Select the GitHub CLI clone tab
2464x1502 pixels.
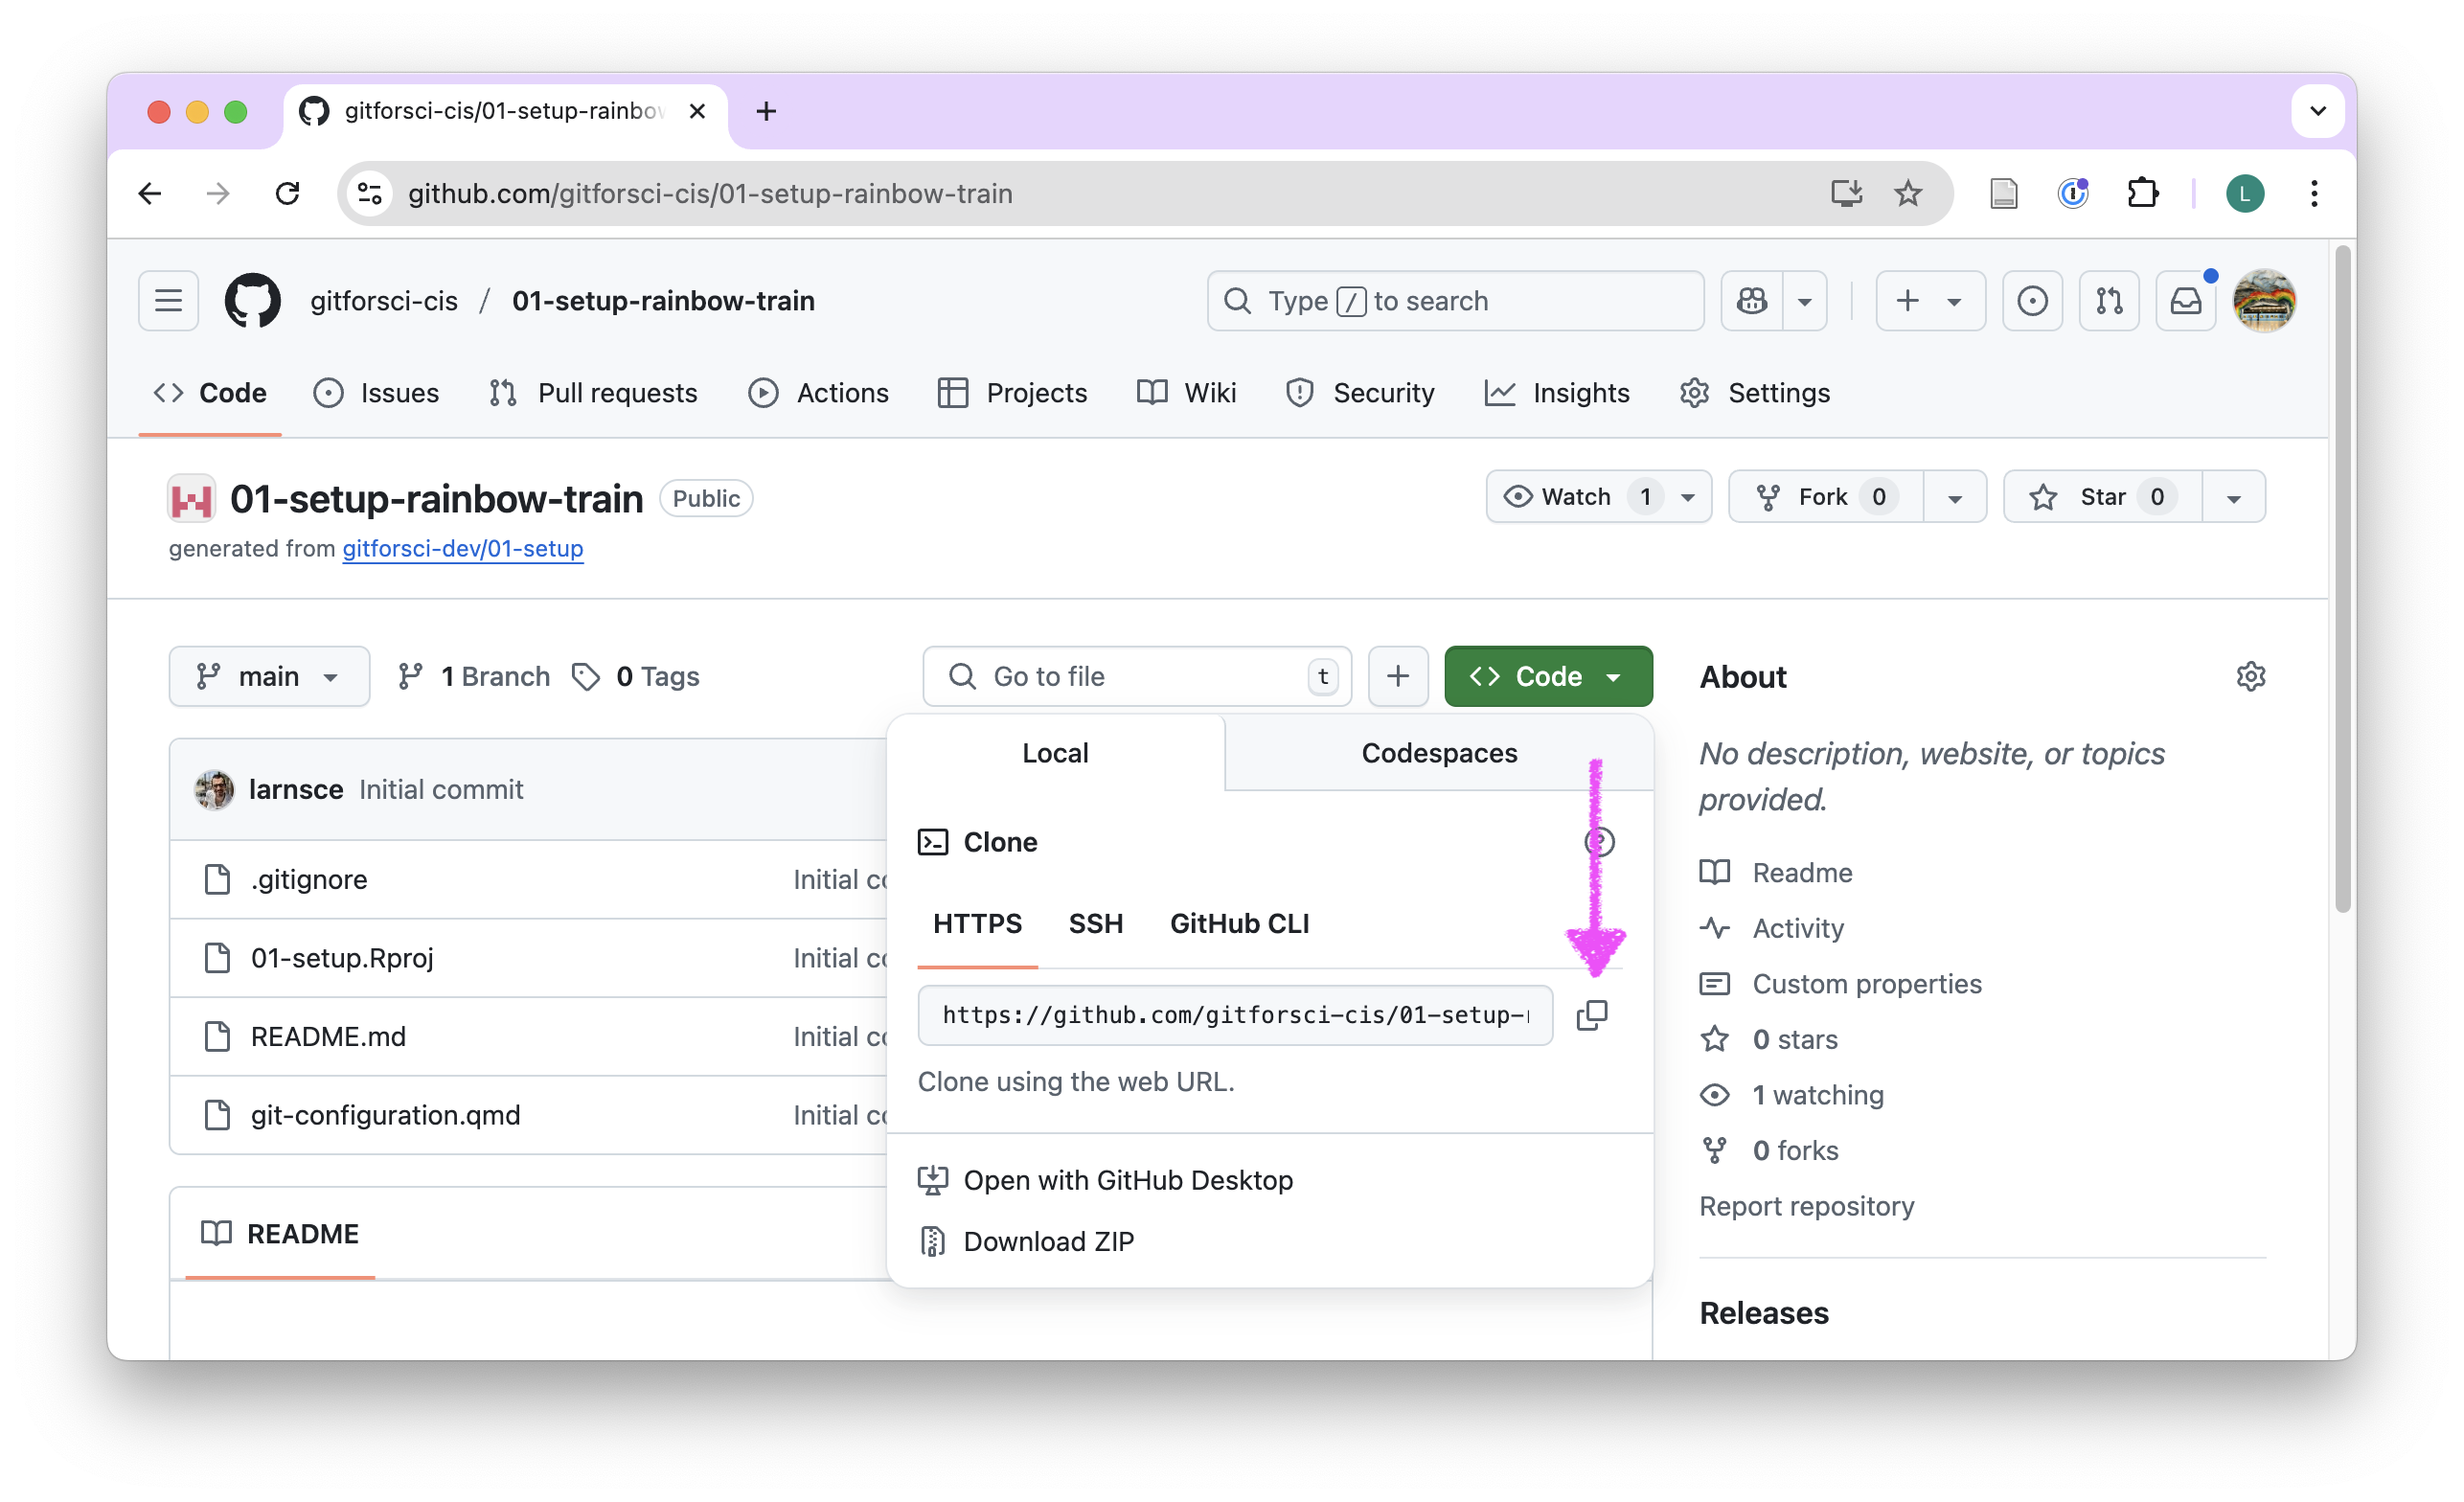[1239, 924]
